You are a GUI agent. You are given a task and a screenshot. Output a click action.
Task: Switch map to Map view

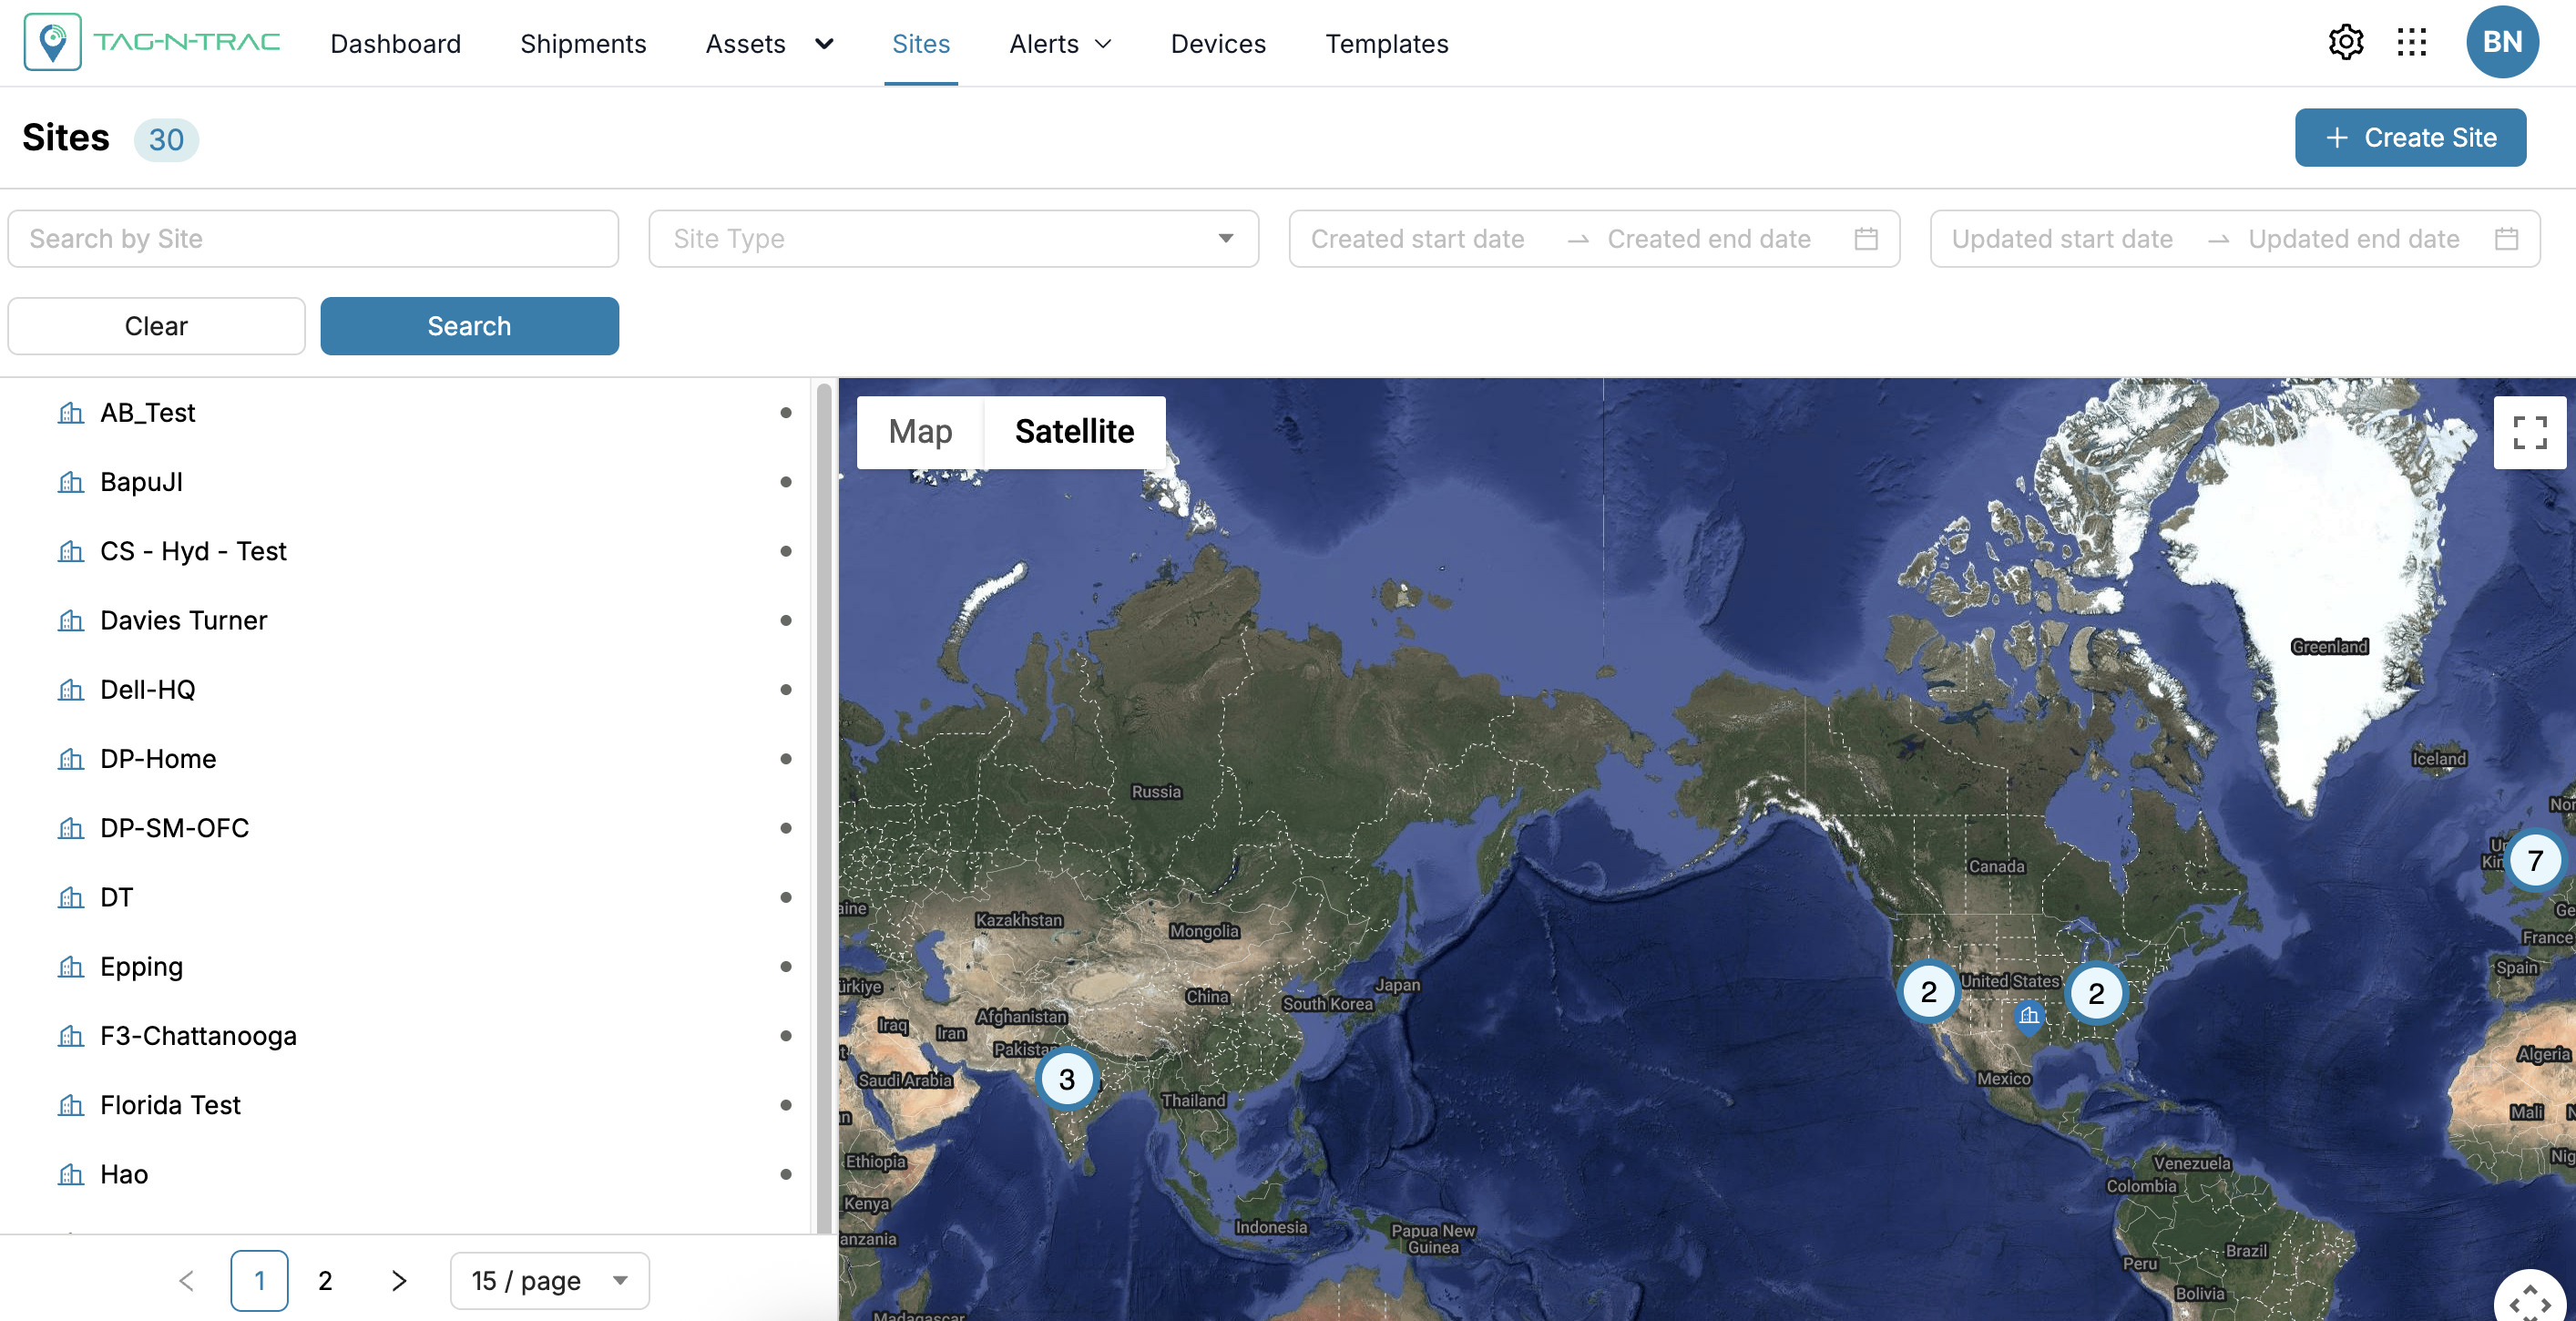(920, 432)
